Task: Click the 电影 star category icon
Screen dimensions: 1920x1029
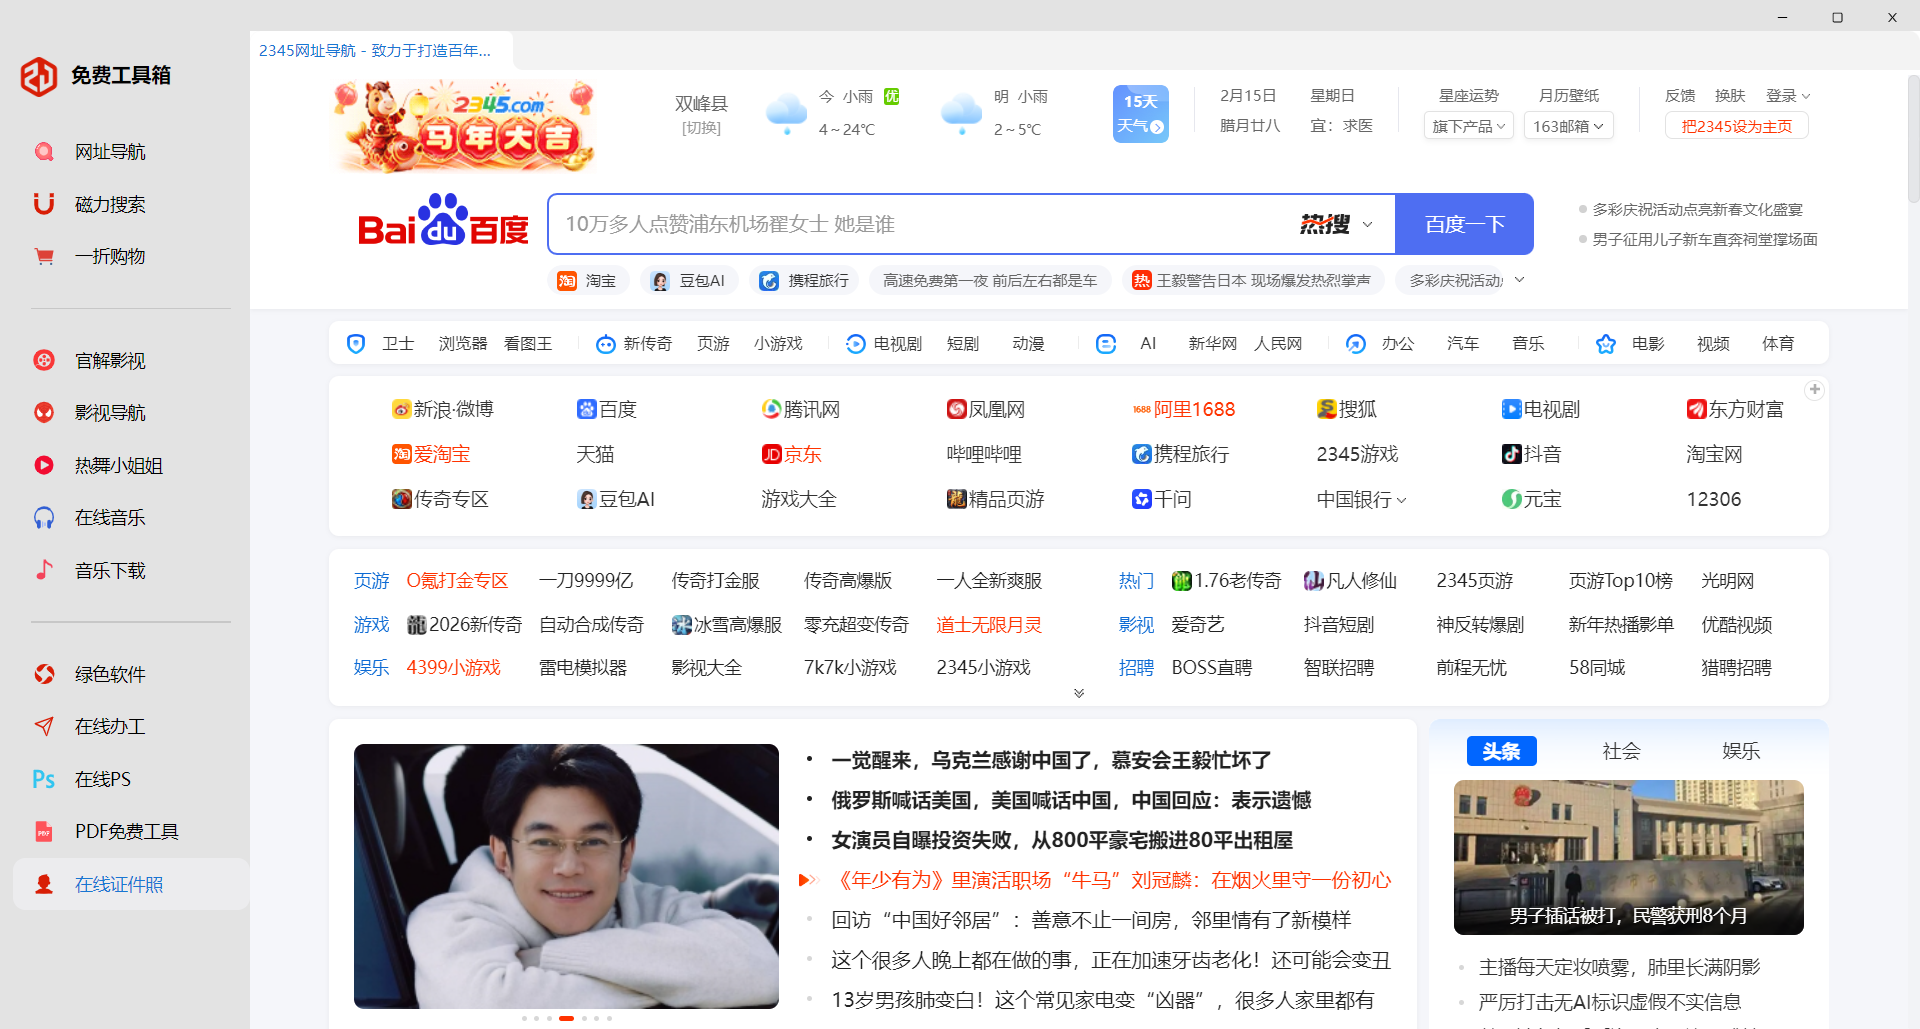Action: [x=1606, y=344]
